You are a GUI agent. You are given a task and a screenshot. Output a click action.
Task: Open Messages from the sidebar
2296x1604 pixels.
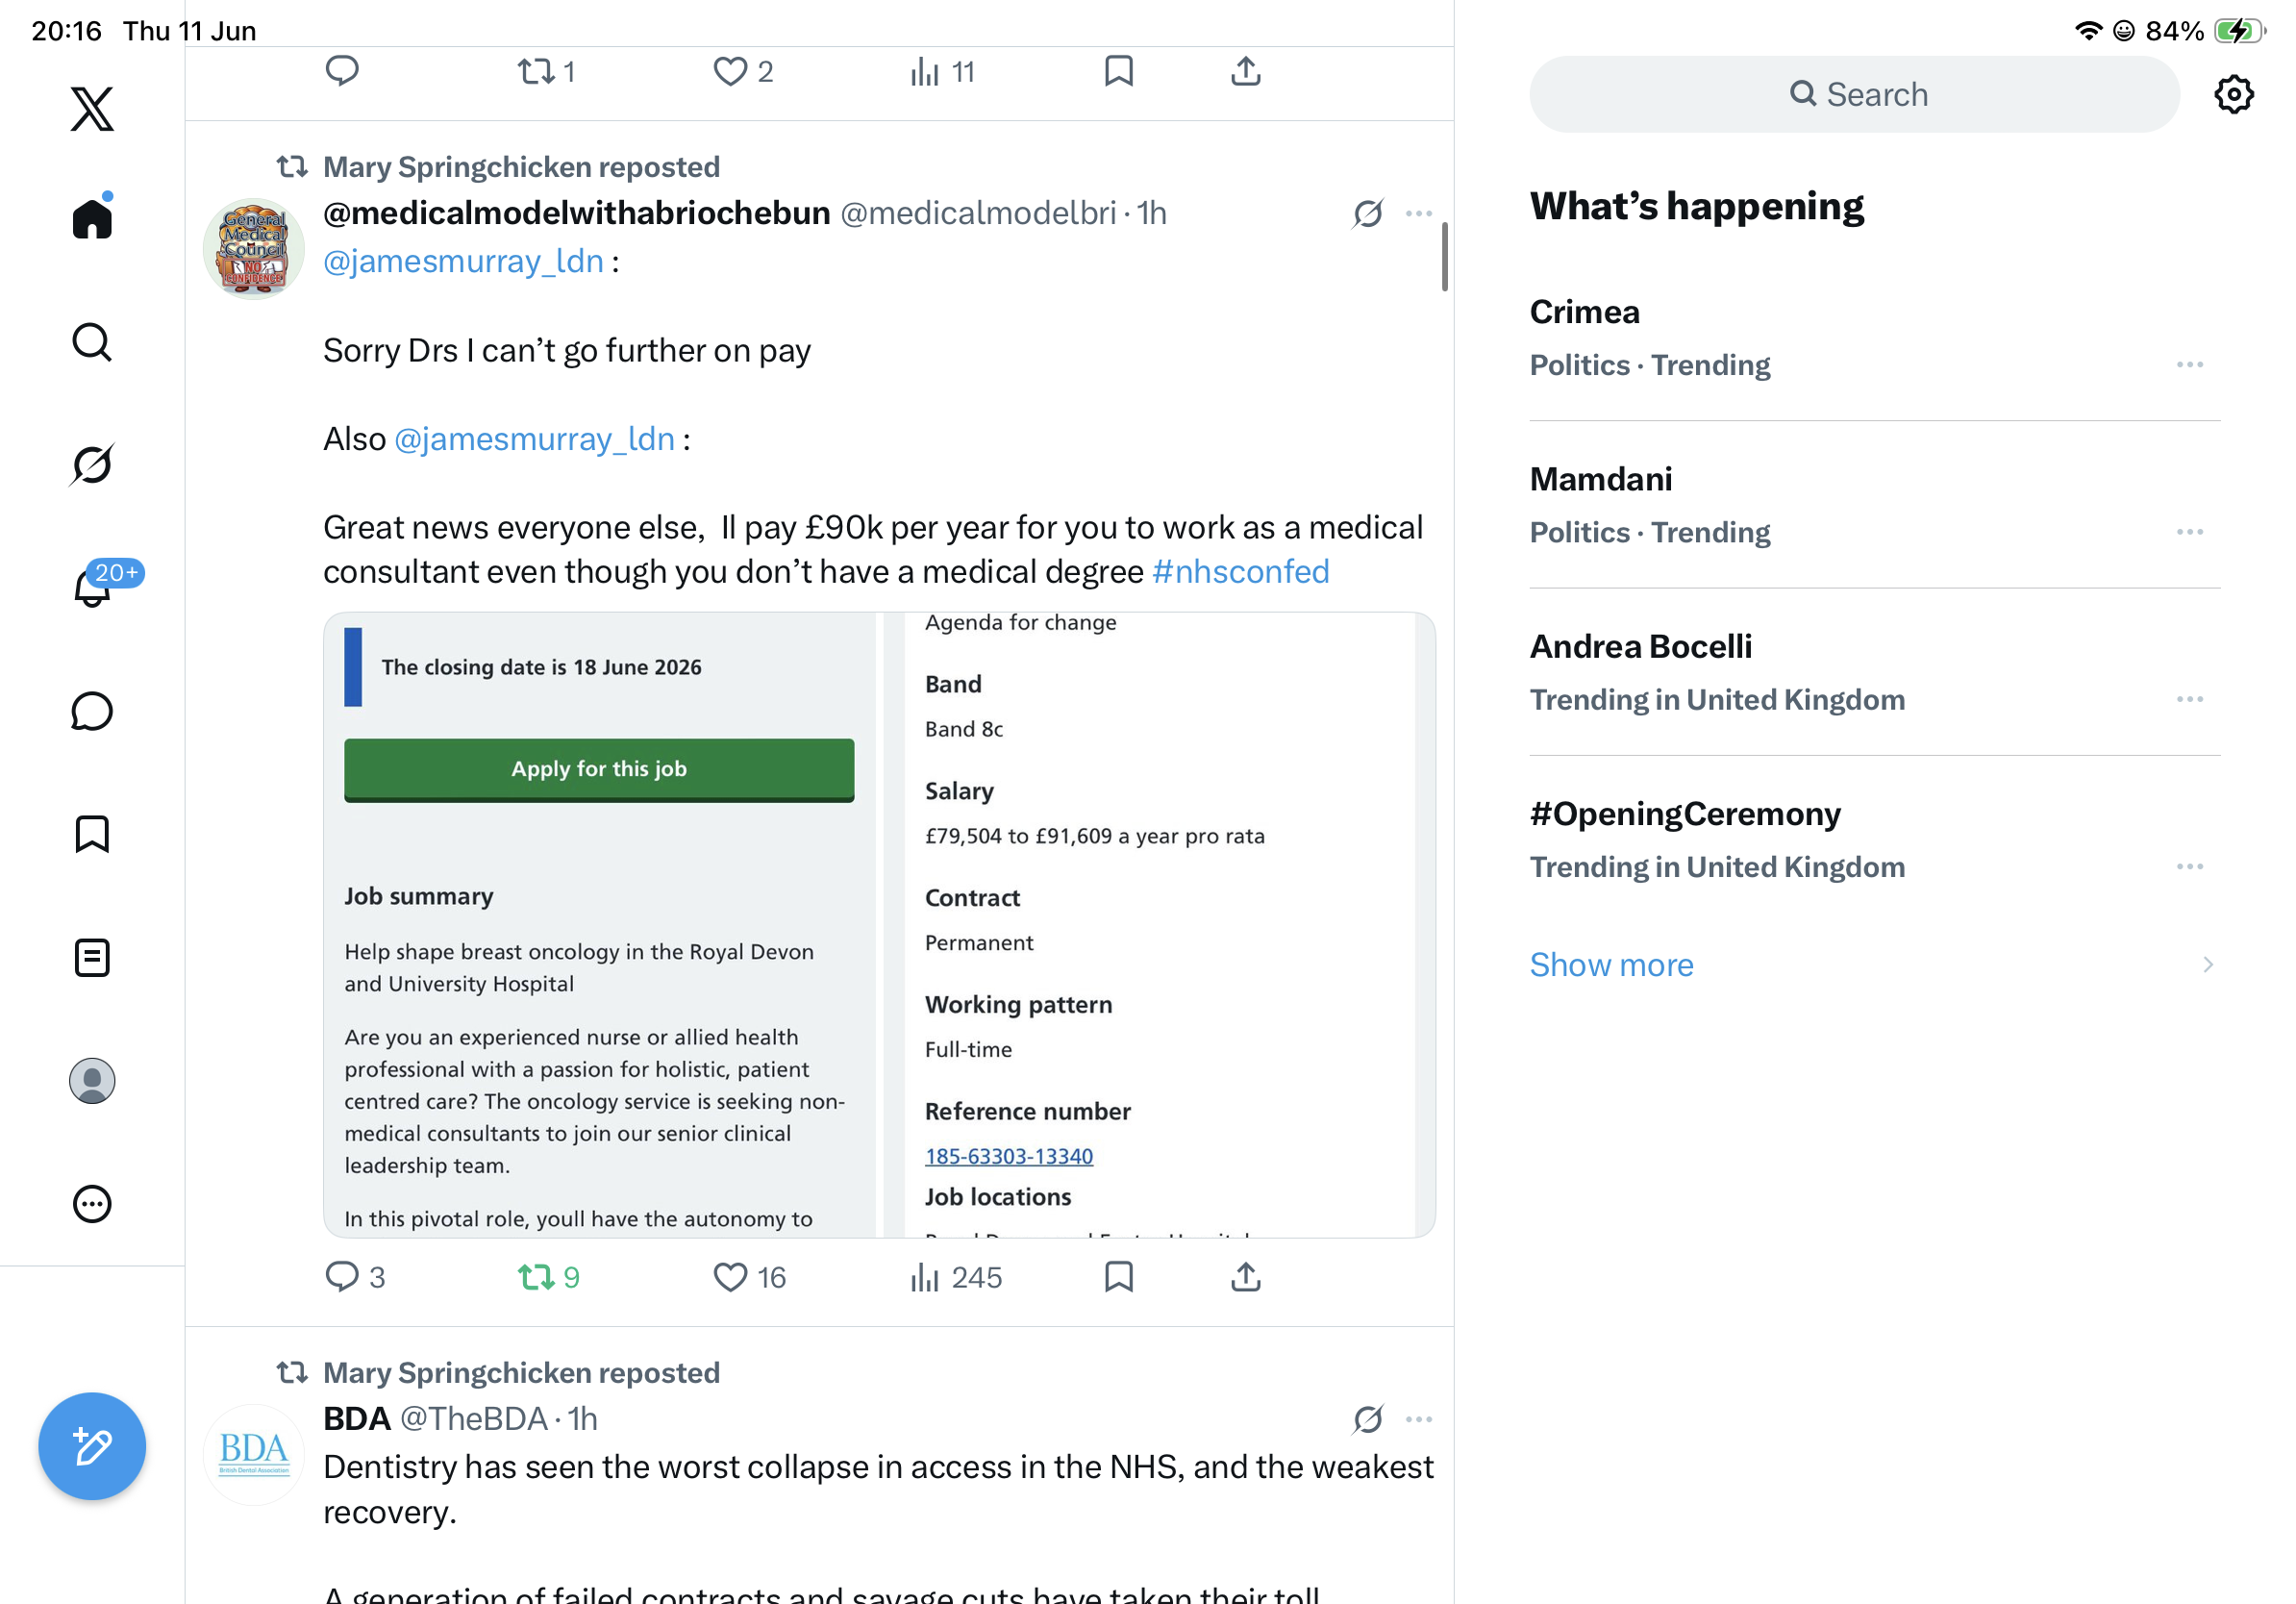click(92, 711)
